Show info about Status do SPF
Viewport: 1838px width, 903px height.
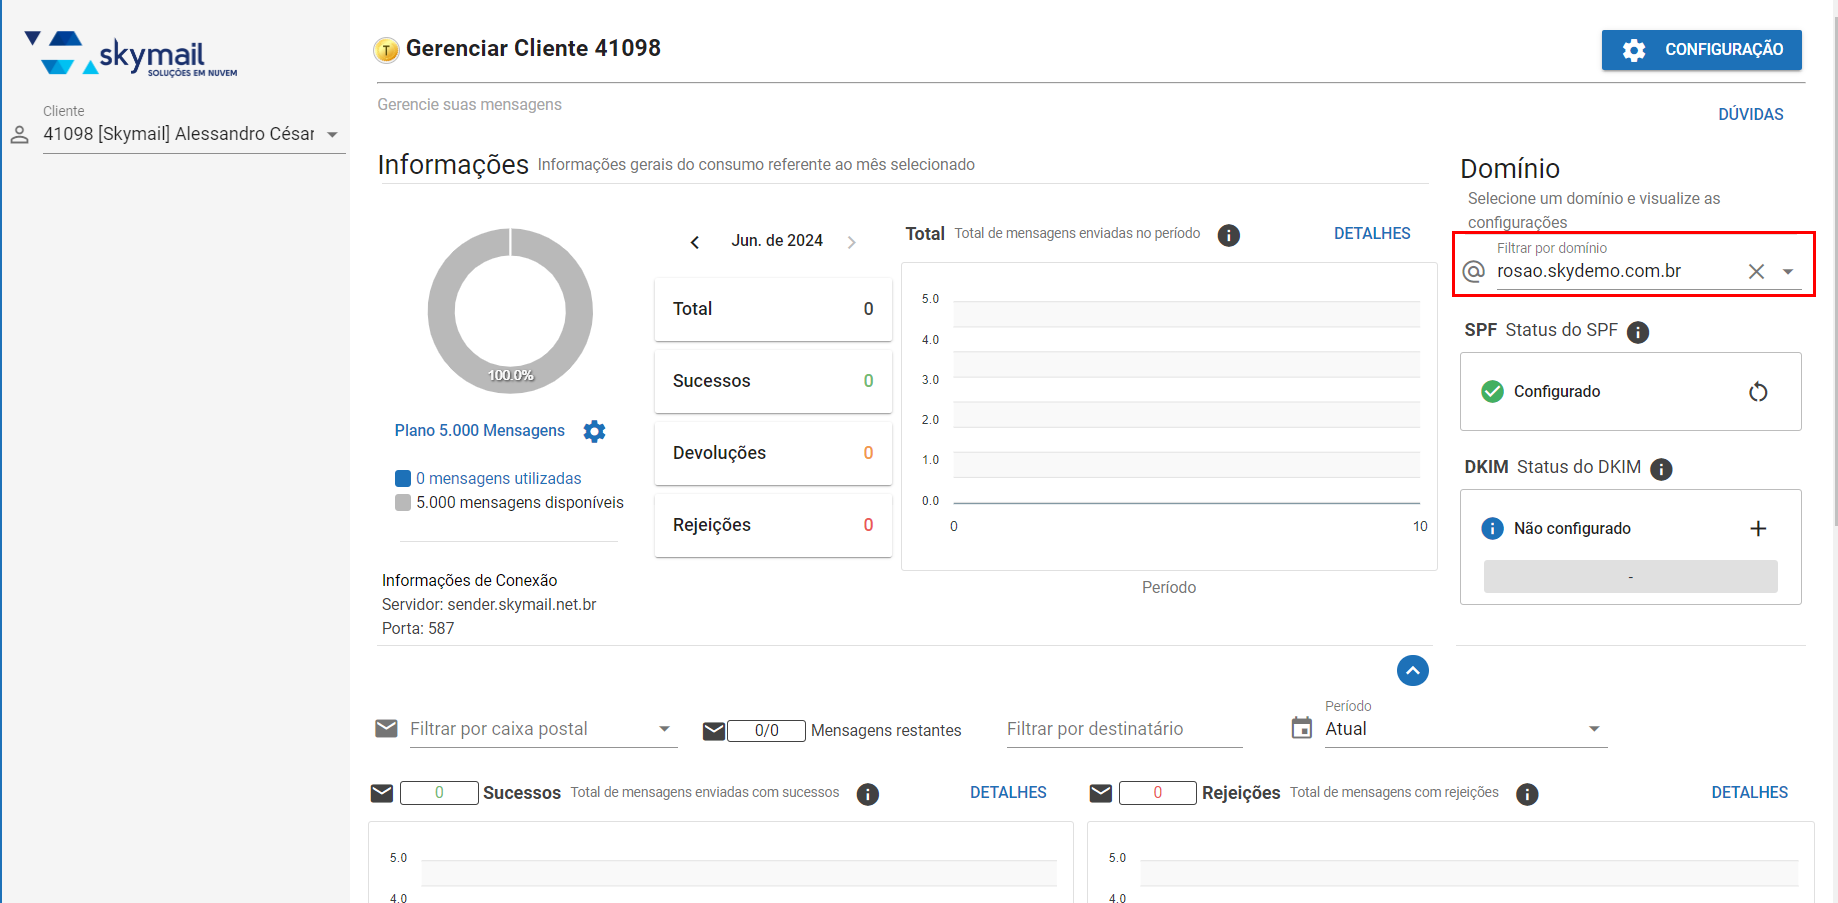(1638, 332)
